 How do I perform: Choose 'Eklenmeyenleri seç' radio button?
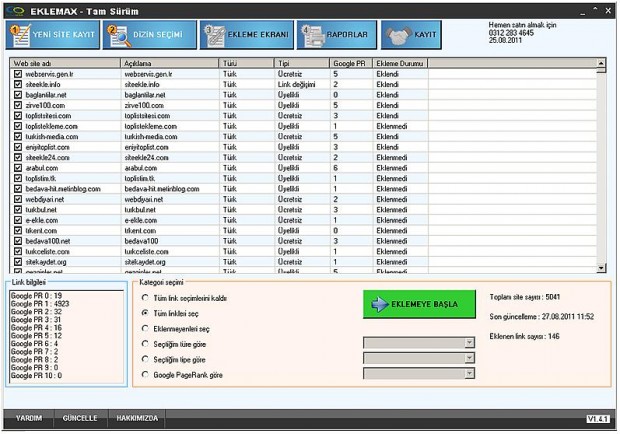tap(146, 327)
